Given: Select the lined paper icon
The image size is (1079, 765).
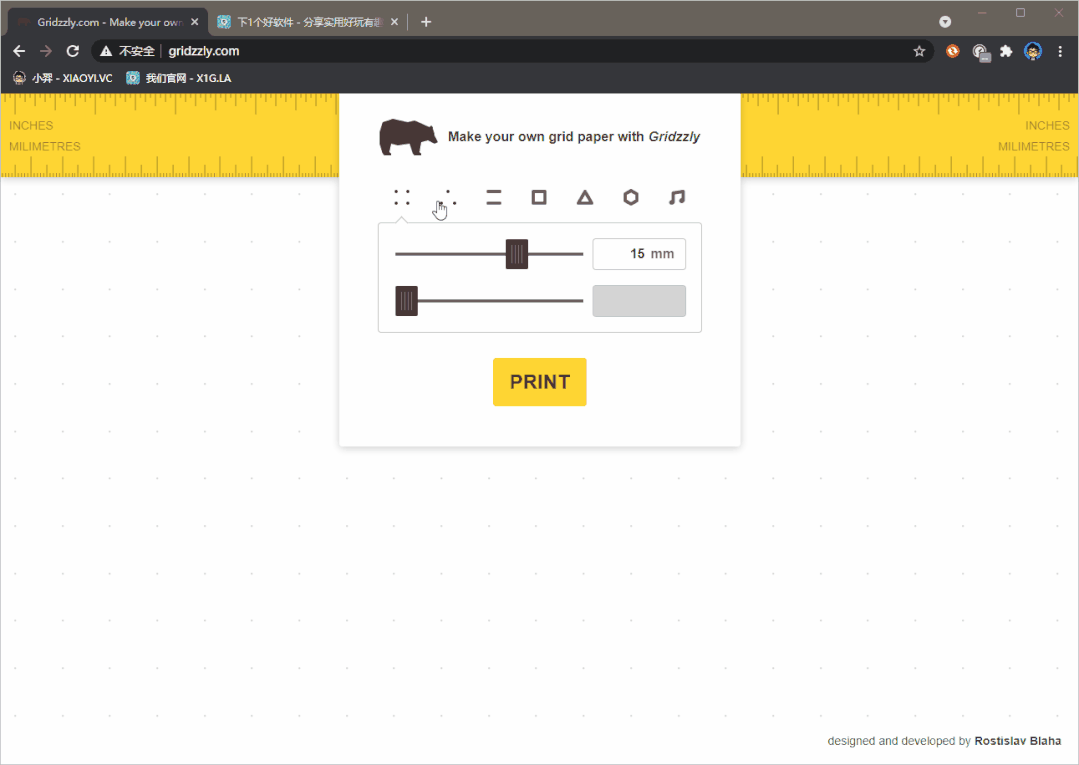Looking at the screenshot, I should (493, 197).
